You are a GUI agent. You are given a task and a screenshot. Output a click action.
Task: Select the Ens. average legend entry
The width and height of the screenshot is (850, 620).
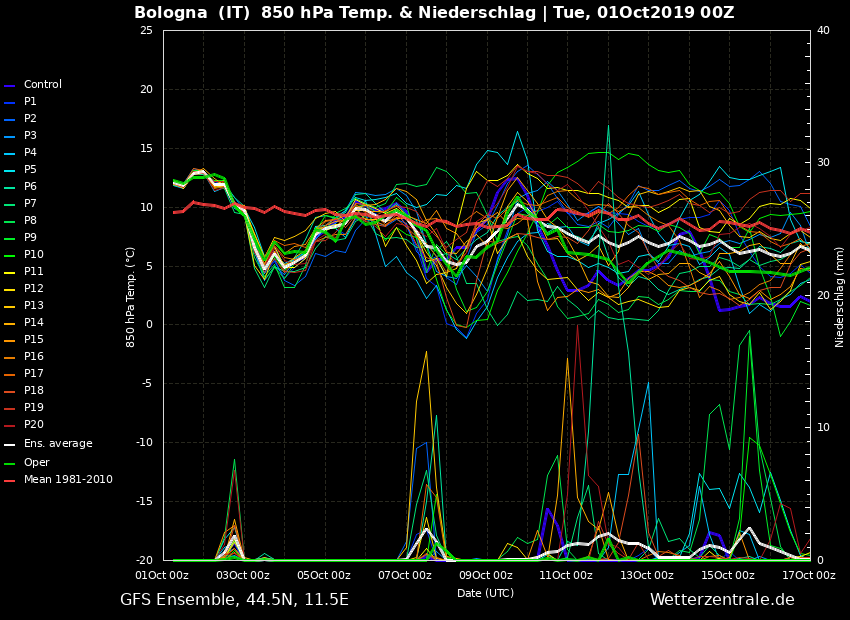[x=57, y=443]
